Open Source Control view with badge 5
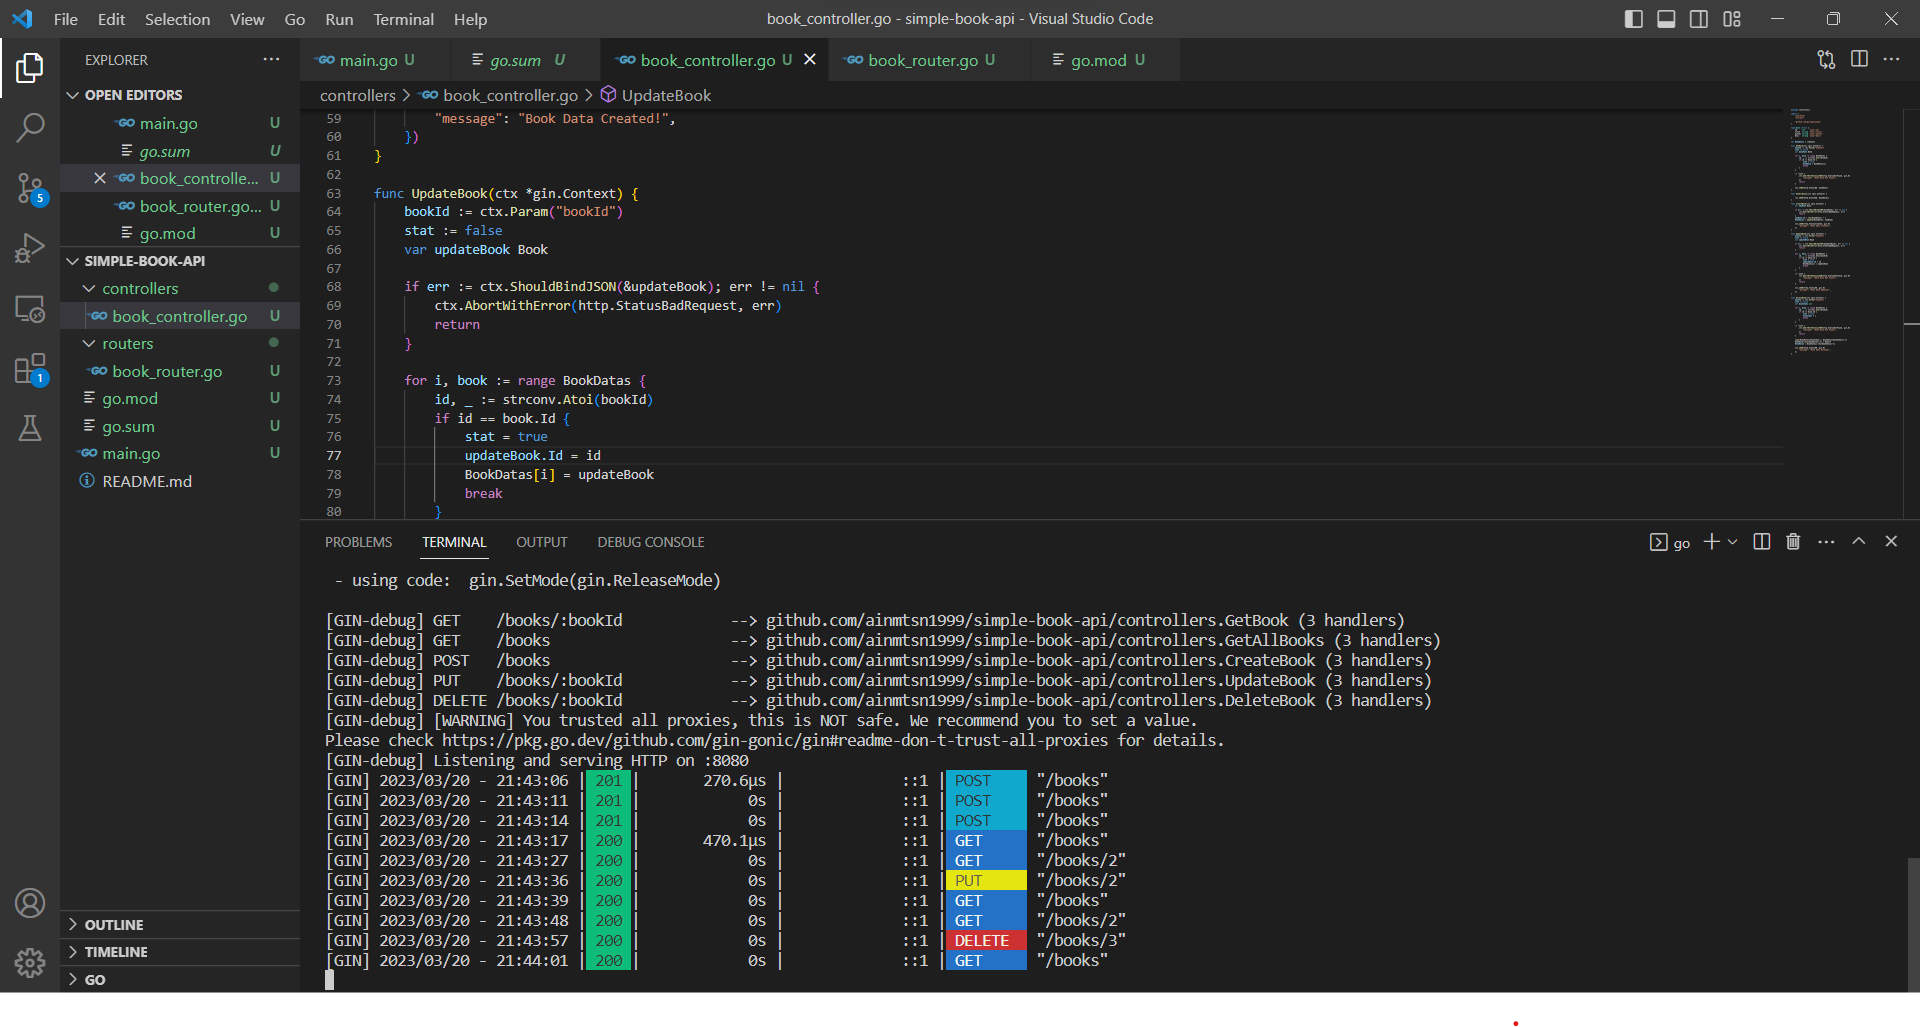The image size is (1920, 1027). pos(30,188)
